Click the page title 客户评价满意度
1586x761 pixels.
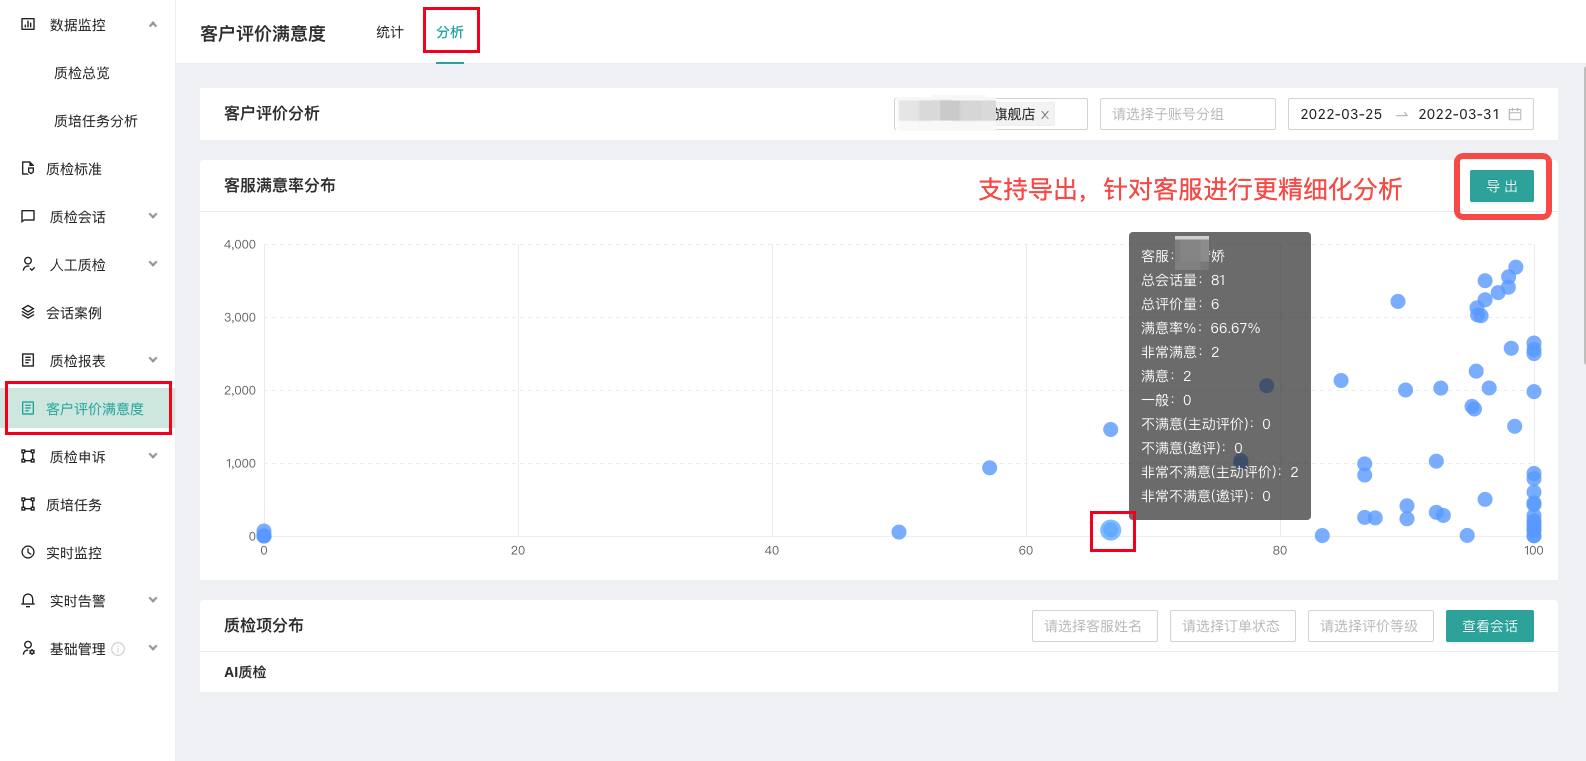pos(263,33)
